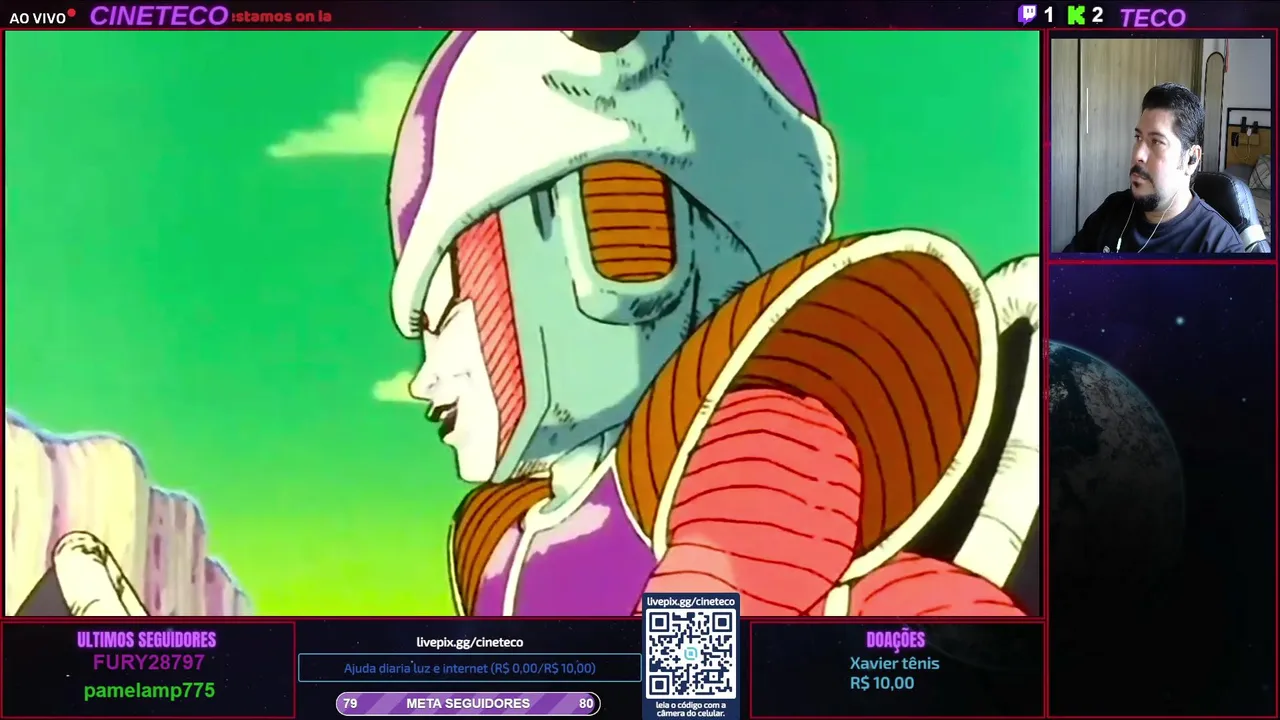1280x720 pixels.
Task: Click the anime video frame
Action: tap(522, 323)
